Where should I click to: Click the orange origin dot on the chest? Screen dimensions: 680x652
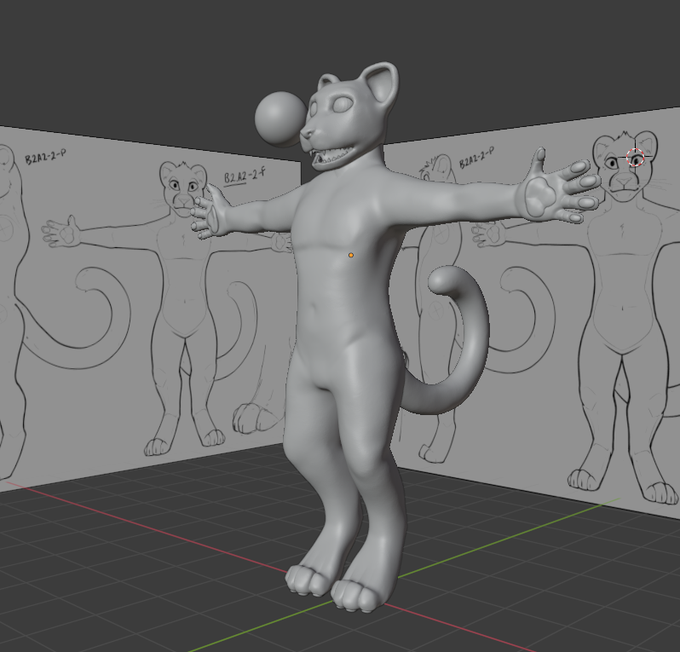(351, 256)
